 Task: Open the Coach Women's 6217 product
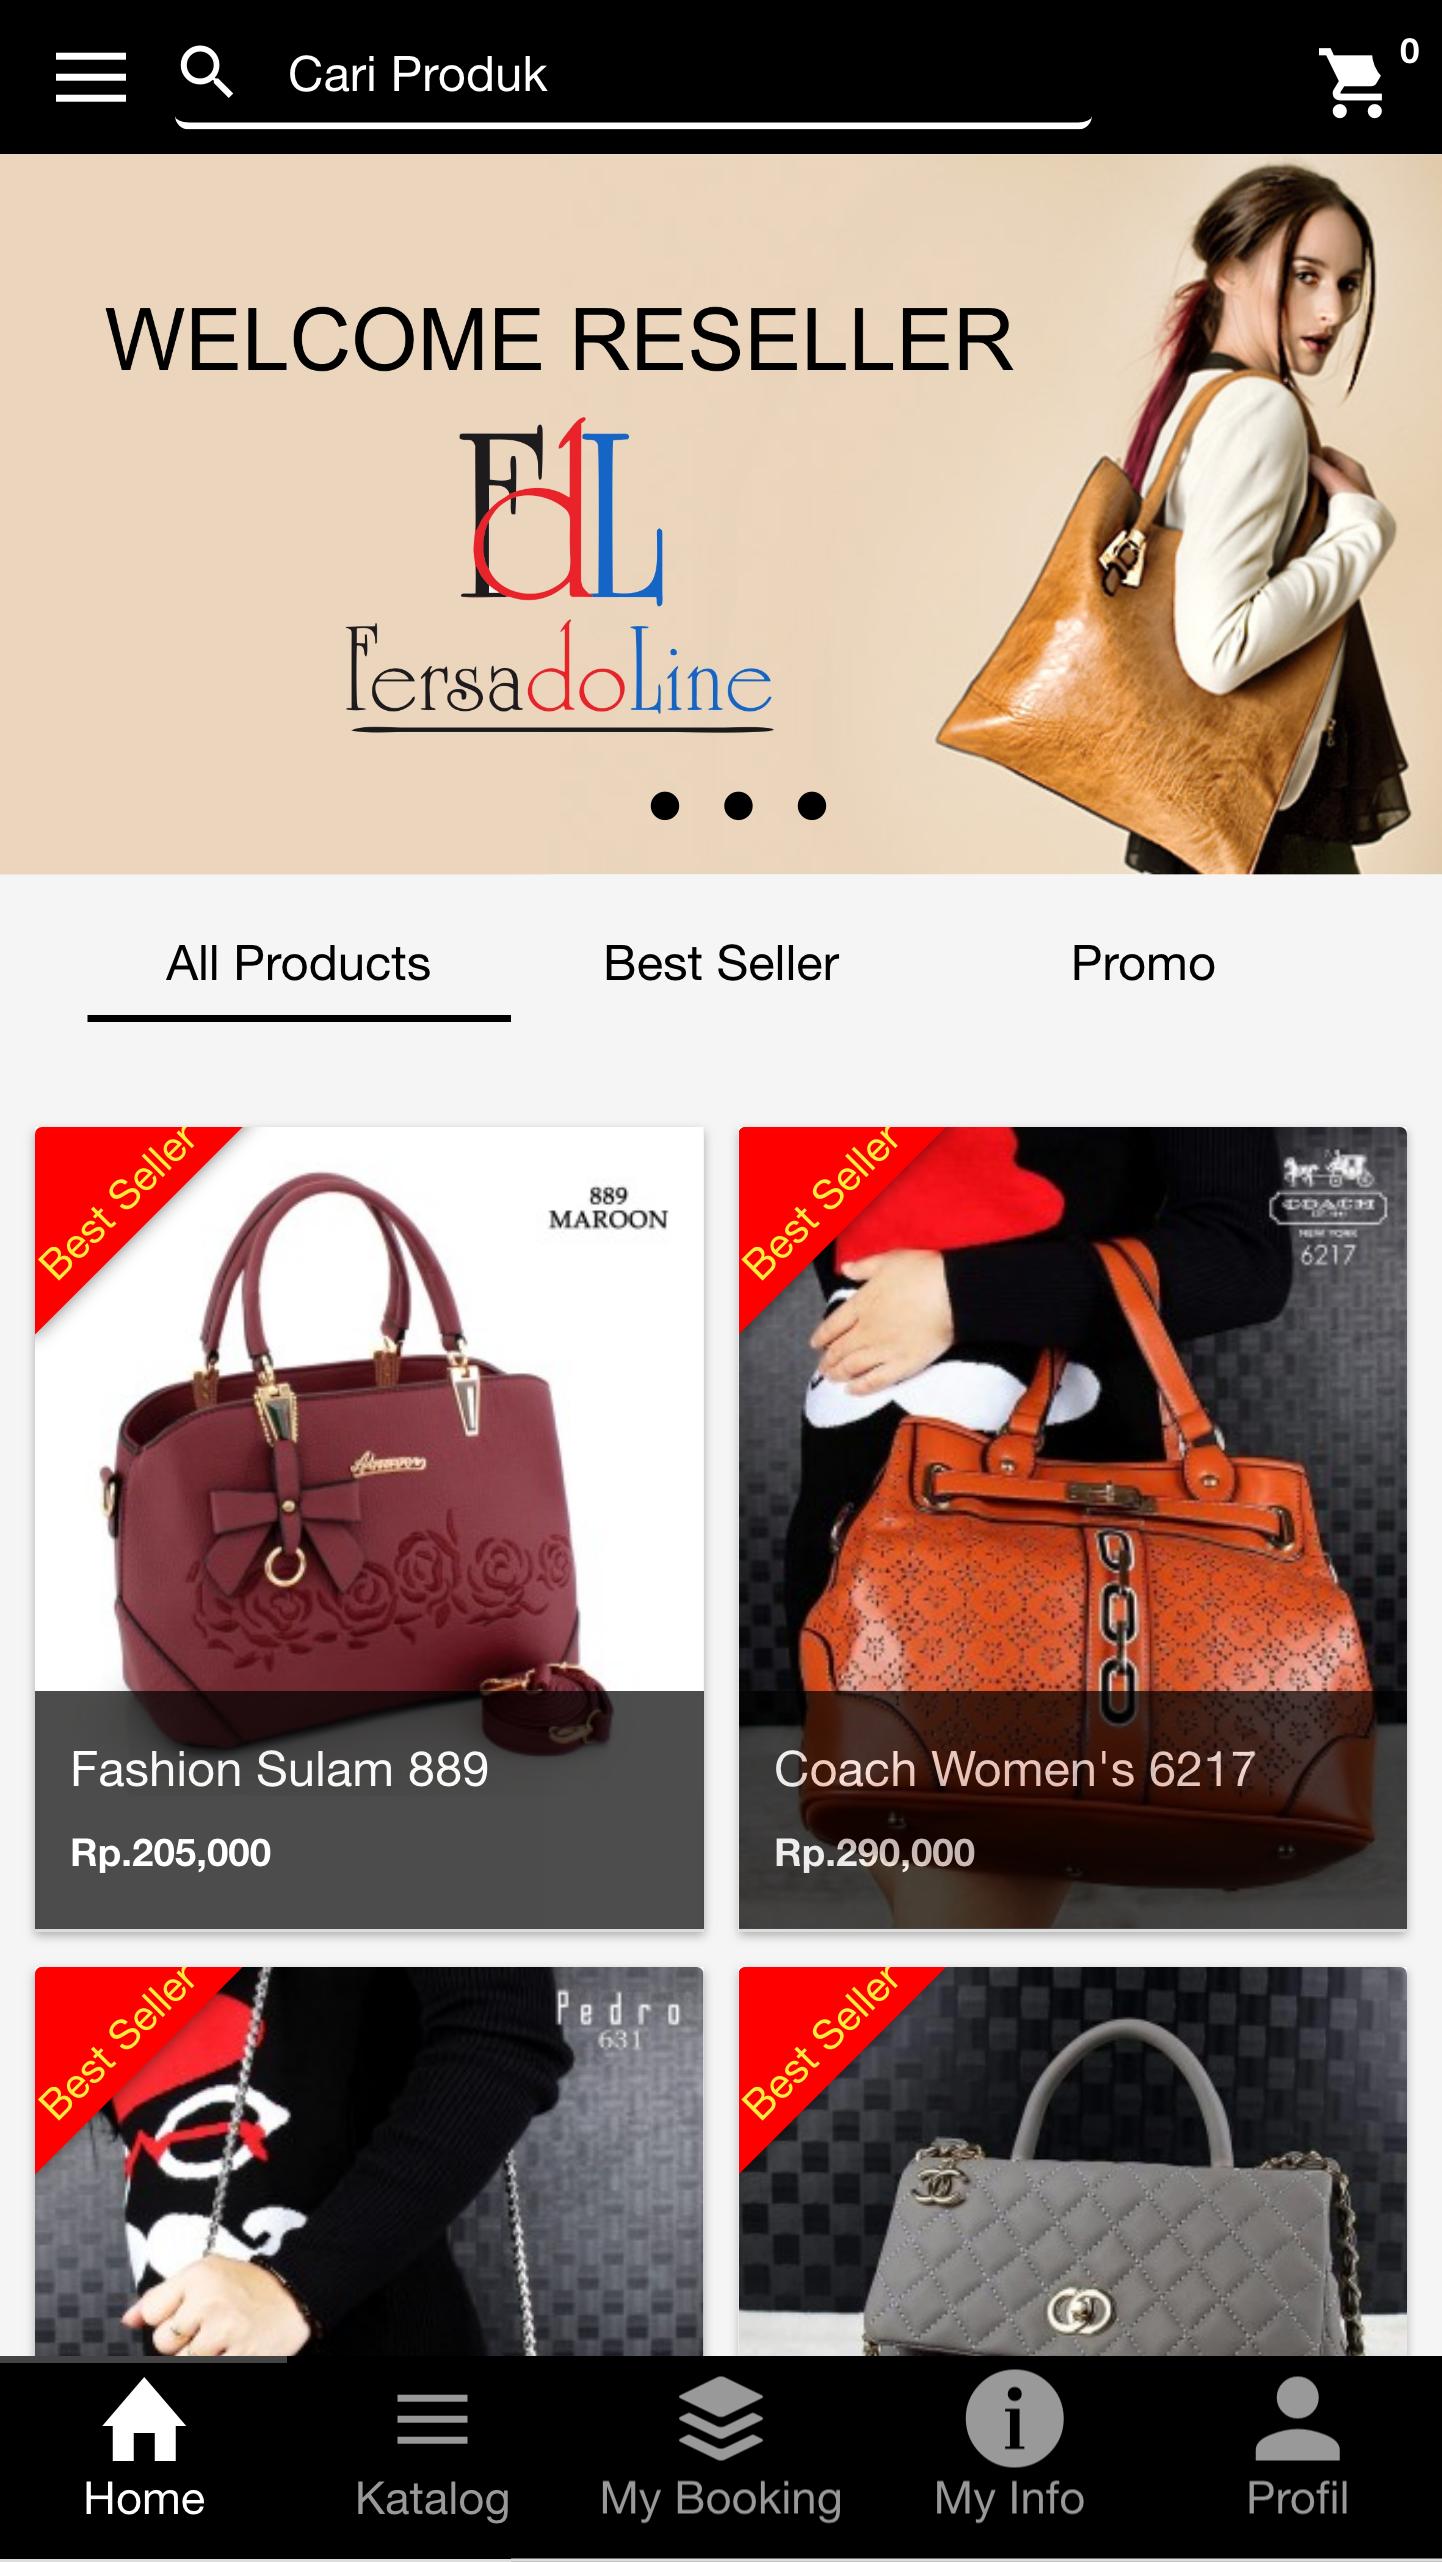[x=1073, y=1527]
